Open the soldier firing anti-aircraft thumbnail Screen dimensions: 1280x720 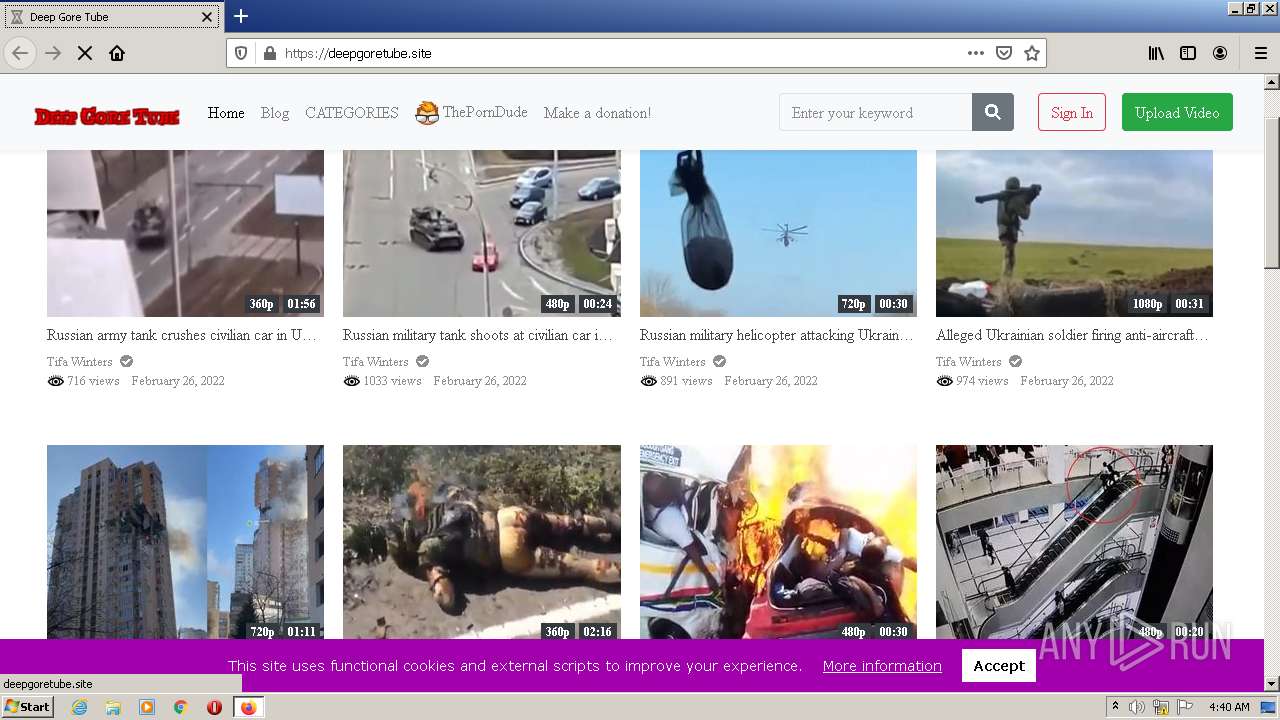coord(1074,233)
